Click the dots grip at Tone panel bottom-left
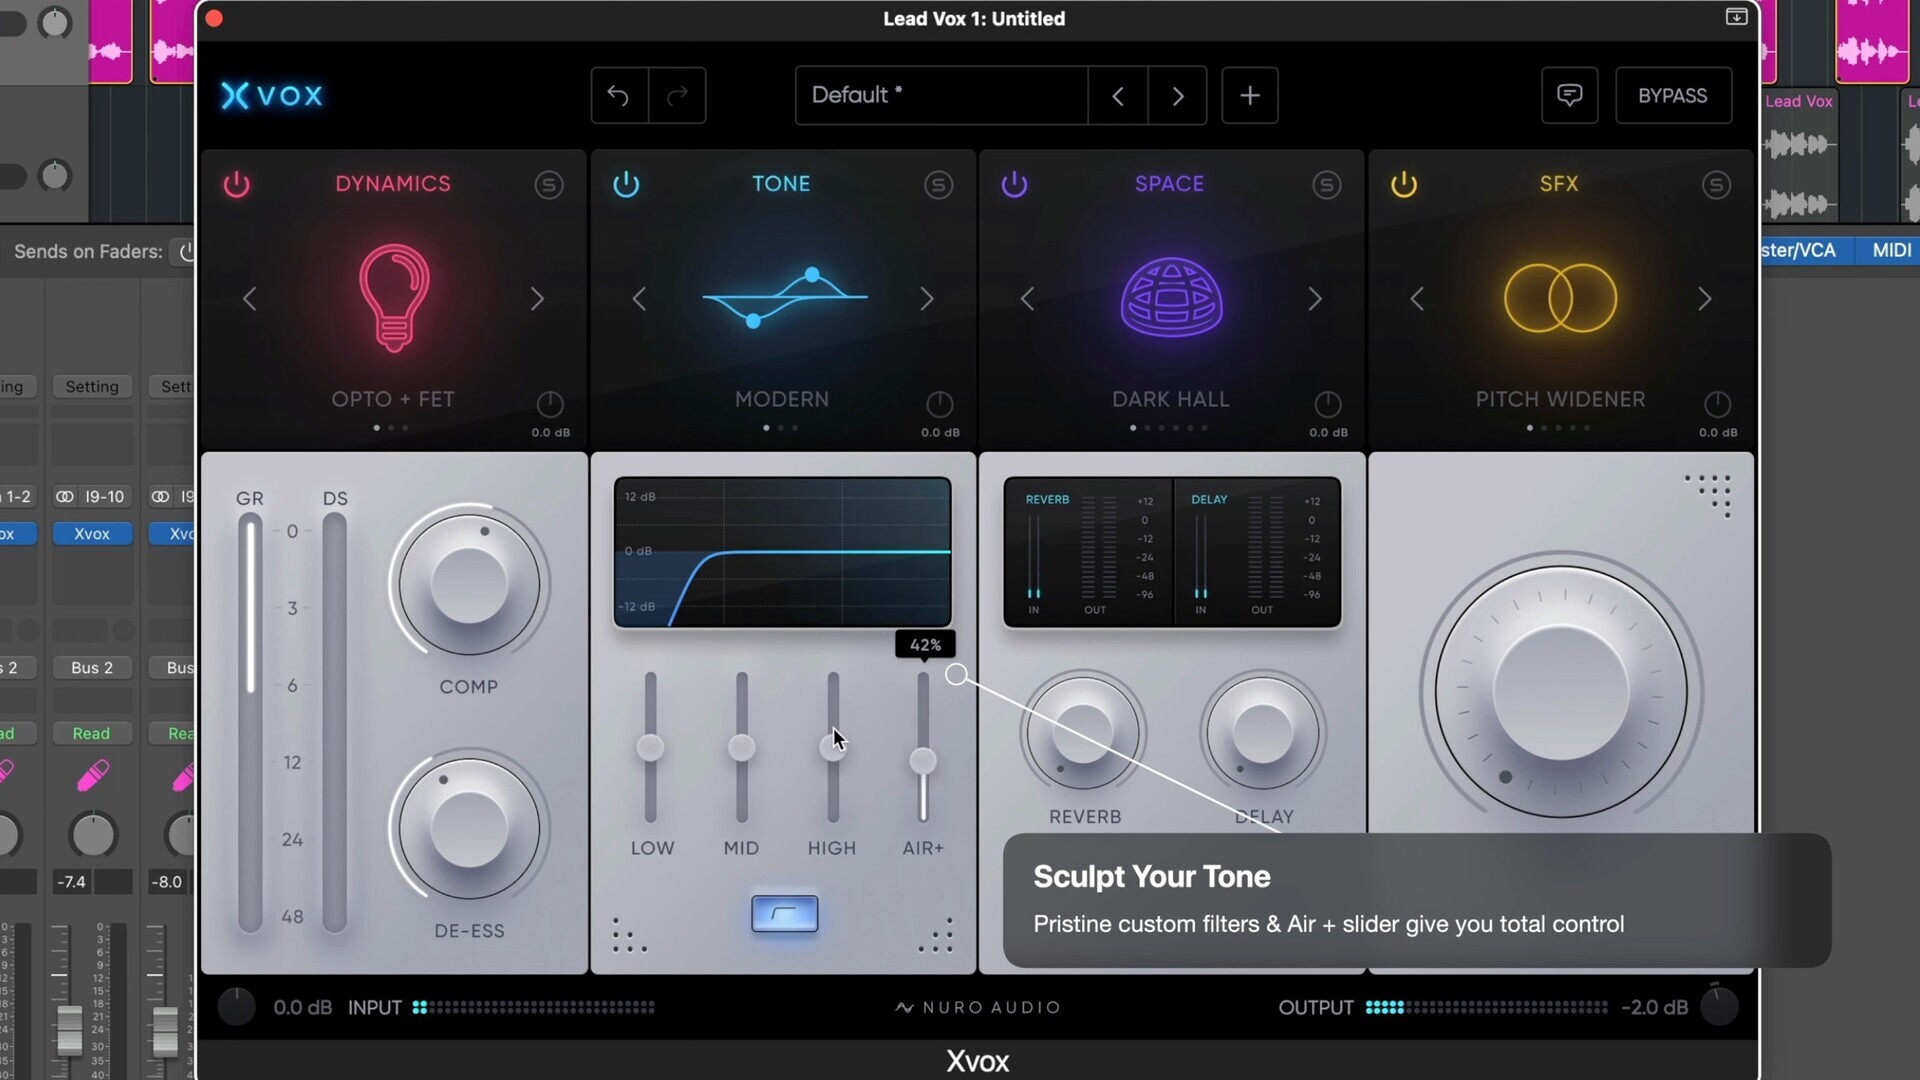 [628, 935]
